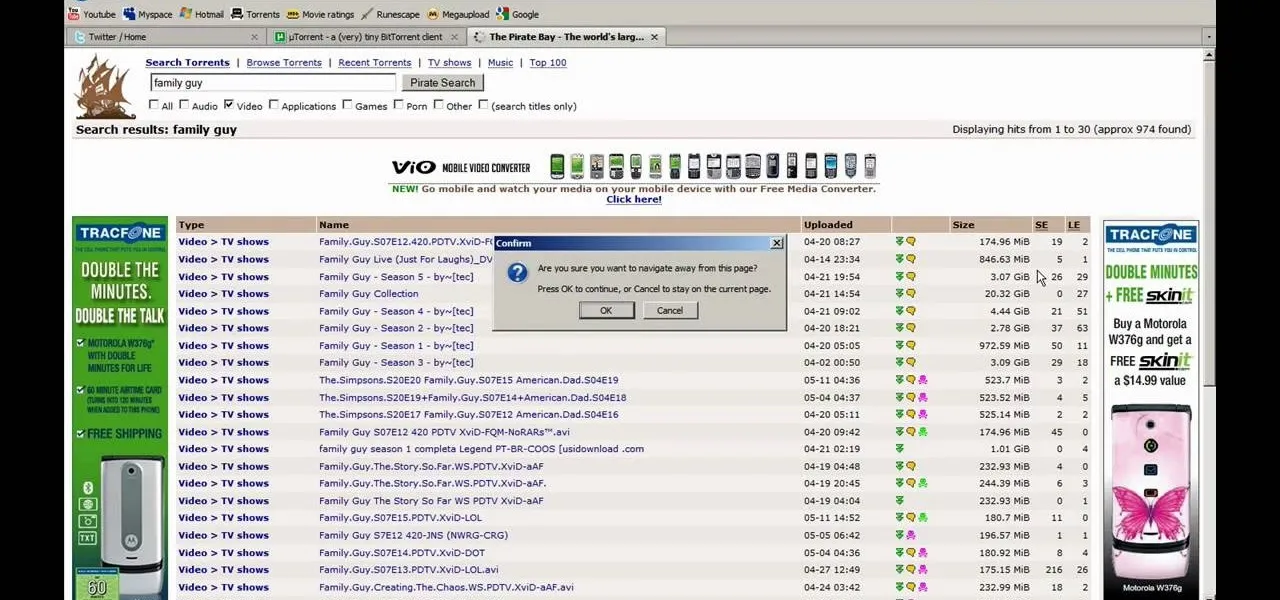Image resolution: width=1280 pixels, height=600 pixels.
Task: Click the right Tracfone Motorola W376g ad
Action: (1150, 410)
